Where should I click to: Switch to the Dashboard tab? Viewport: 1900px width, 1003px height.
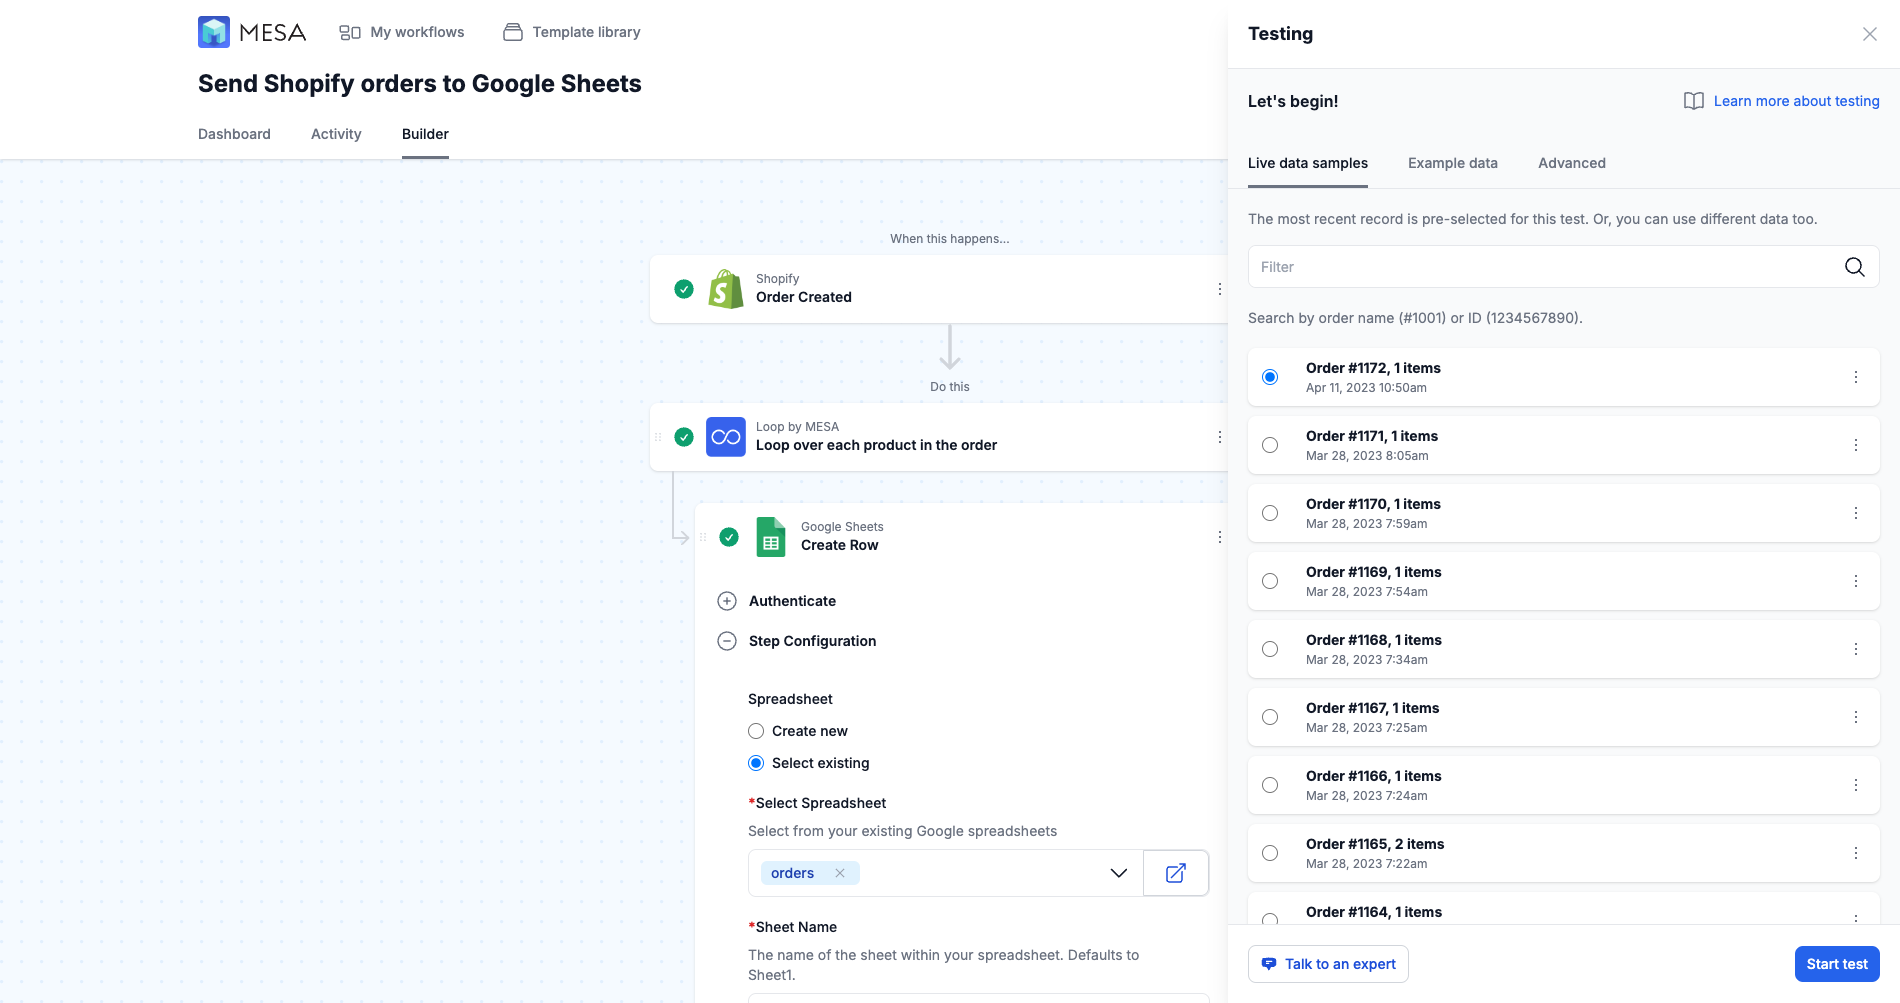pos(234,134)
